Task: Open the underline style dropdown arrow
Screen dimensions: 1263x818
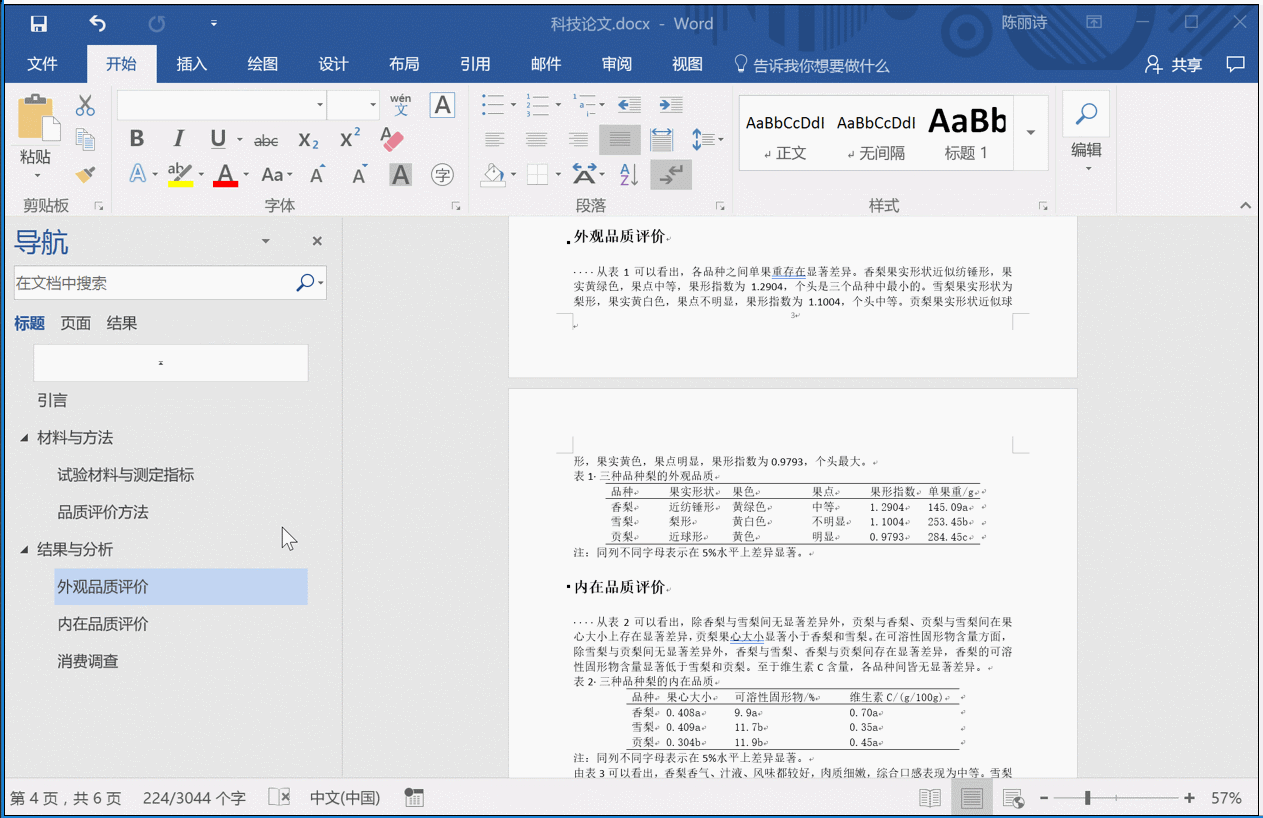Action: [x=240, y=140]
